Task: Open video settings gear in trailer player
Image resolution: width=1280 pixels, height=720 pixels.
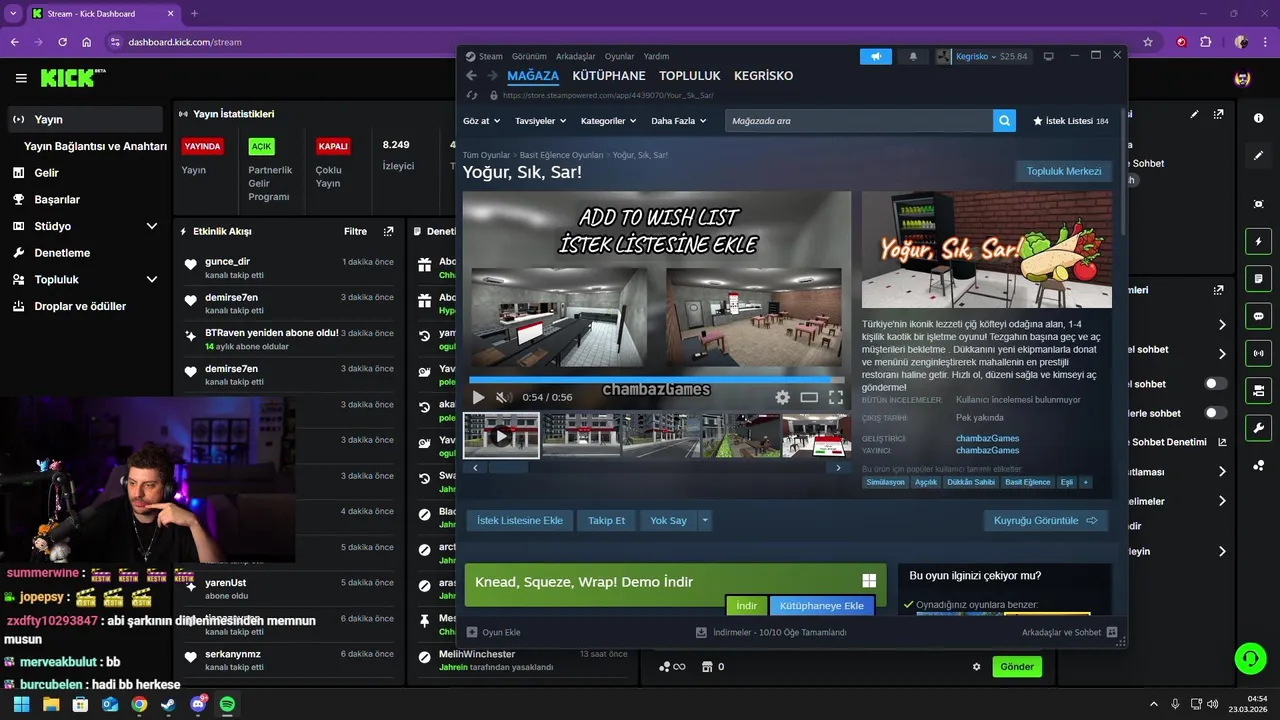Action: point(782,397)
